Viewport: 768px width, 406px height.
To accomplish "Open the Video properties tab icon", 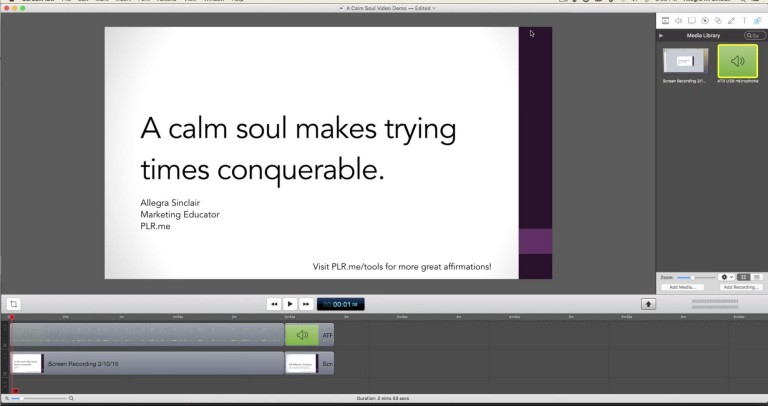I will [x=665, y=21].
